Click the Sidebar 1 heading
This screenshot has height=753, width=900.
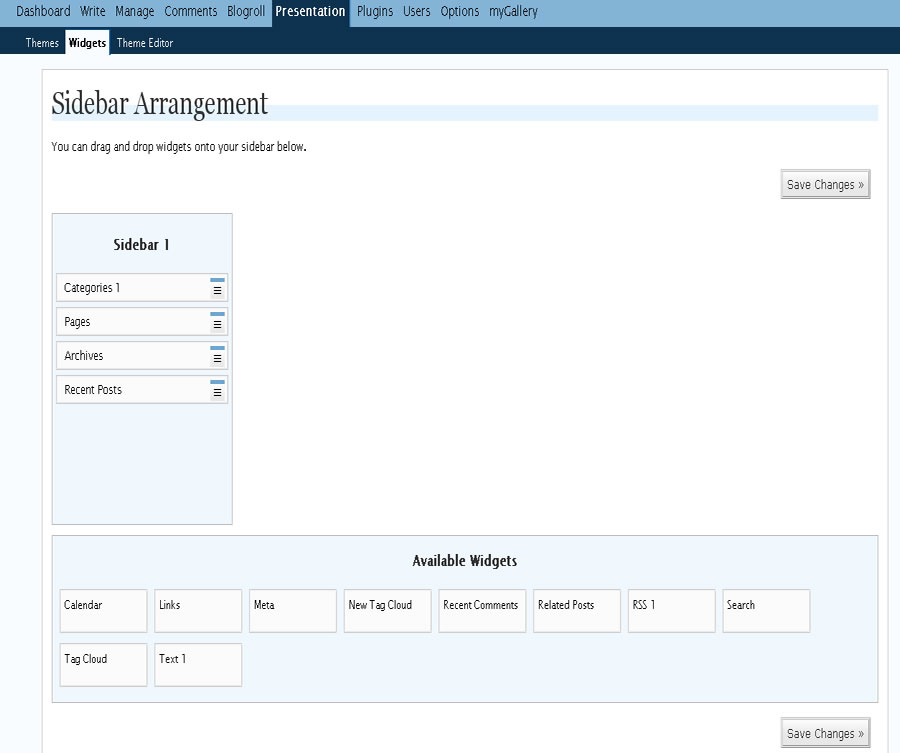[141, 244]
